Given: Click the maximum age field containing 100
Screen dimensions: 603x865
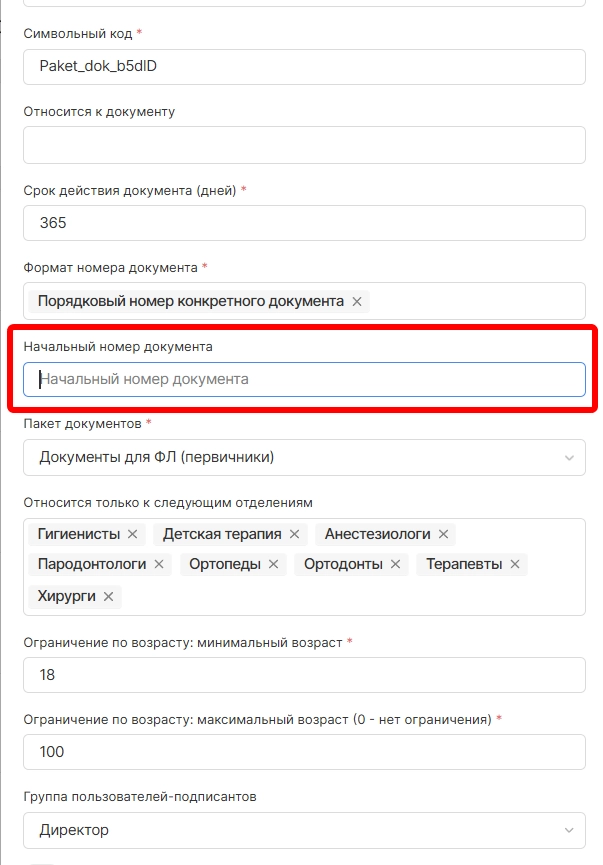Looking at the screenshot, I should [x=304, y=752].
